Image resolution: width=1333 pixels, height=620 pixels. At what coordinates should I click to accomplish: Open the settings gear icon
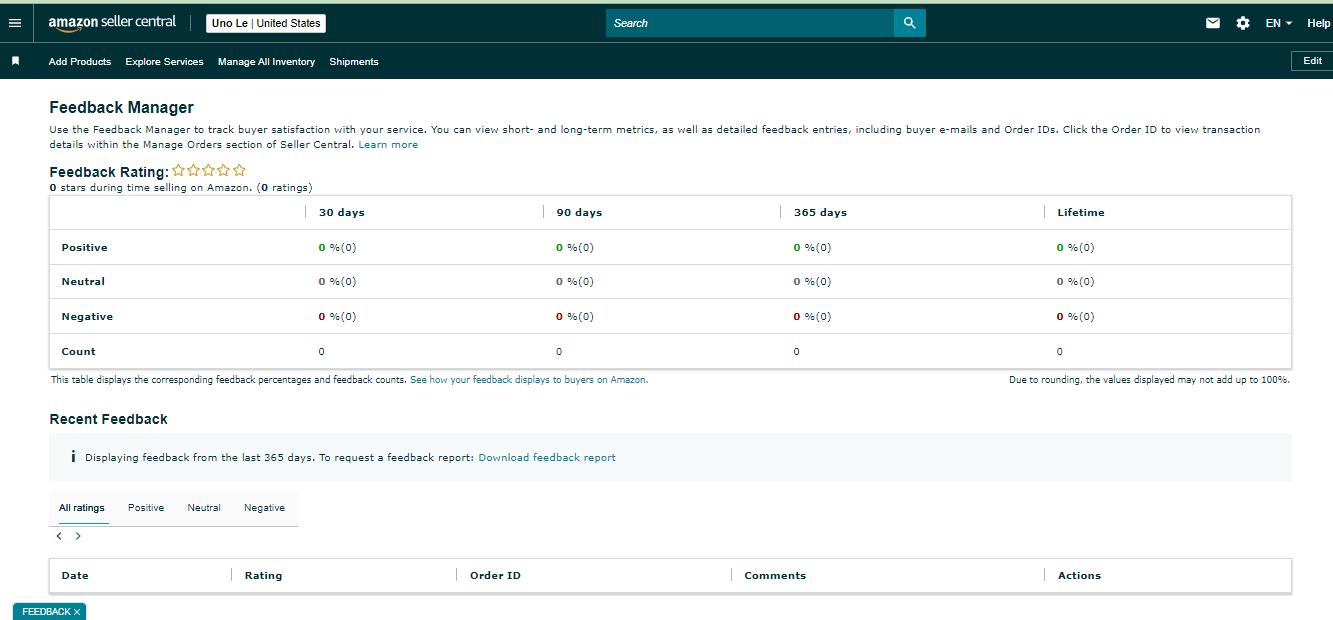point(1243,23)
